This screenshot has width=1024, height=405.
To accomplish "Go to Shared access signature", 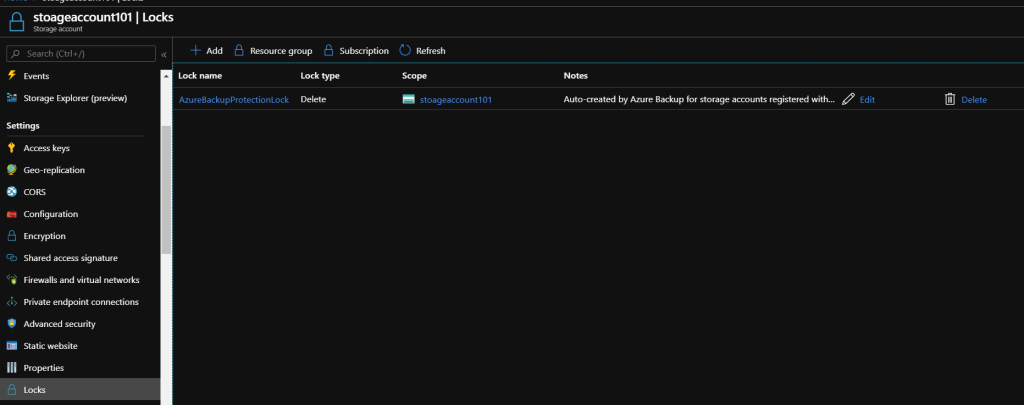I will pos(70,258).
